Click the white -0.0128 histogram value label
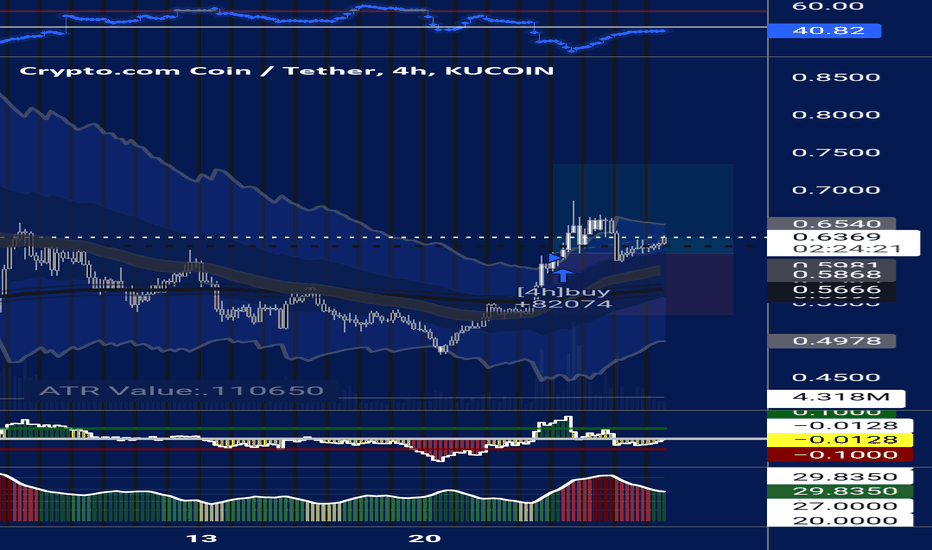932x550 pixels. (x=840, y=426)
